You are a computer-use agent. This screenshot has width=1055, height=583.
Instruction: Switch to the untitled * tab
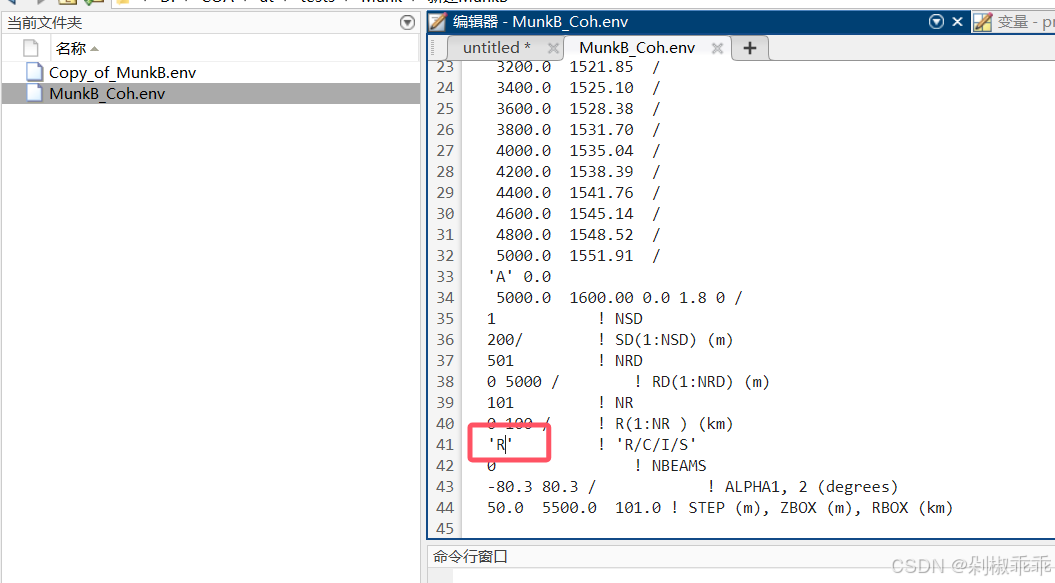click(x=497, y=48)
